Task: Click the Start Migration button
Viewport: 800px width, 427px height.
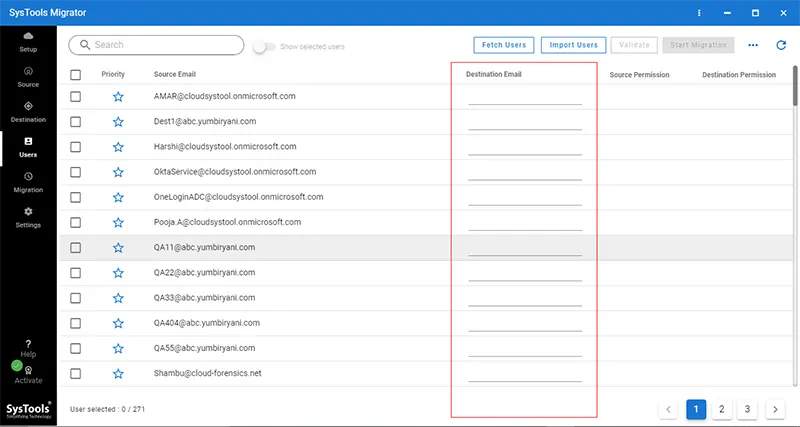Action: pyautogui.click(x=698, y=45)
